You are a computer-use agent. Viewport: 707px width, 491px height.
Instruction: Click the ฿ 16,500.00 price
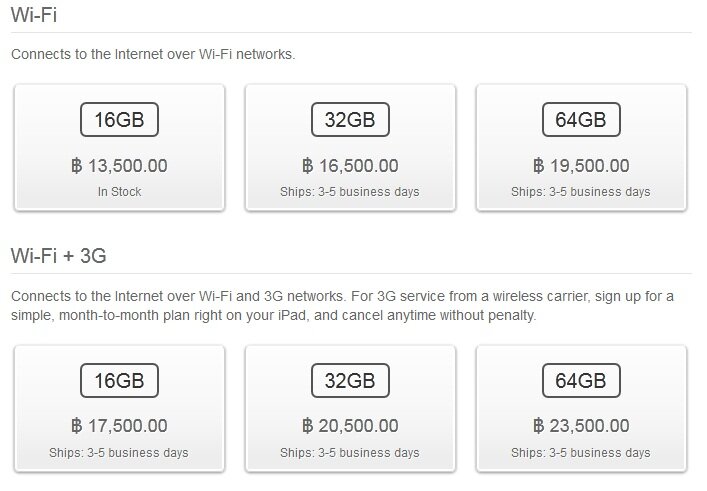pos(350,166)
